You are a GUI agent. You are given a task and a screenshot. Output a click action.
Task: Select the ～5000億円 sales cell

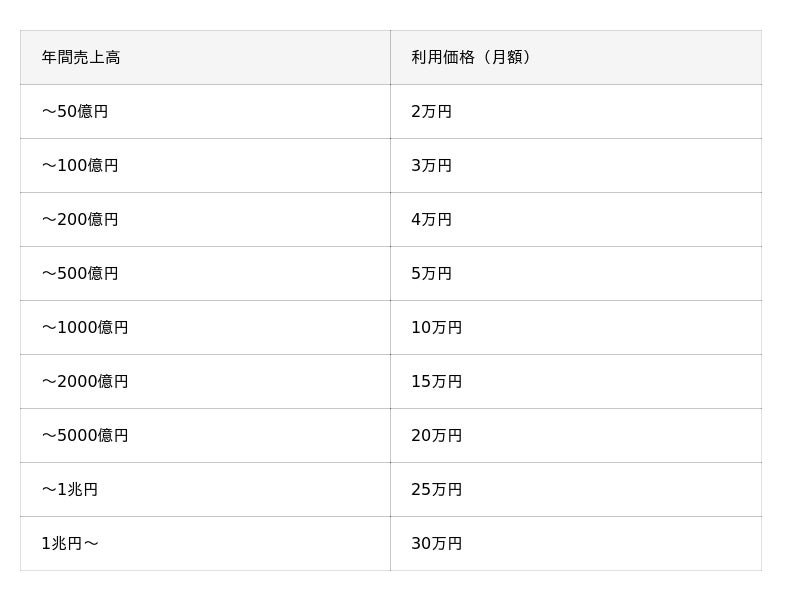pos(205,436)
